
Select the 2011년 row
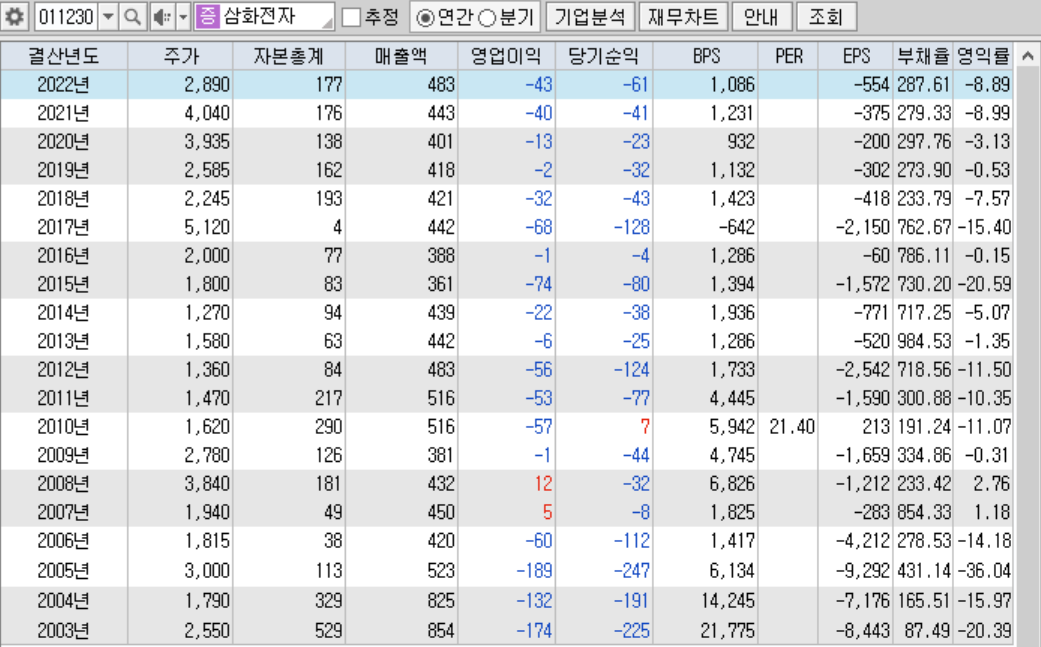click(x=507, y=398)
